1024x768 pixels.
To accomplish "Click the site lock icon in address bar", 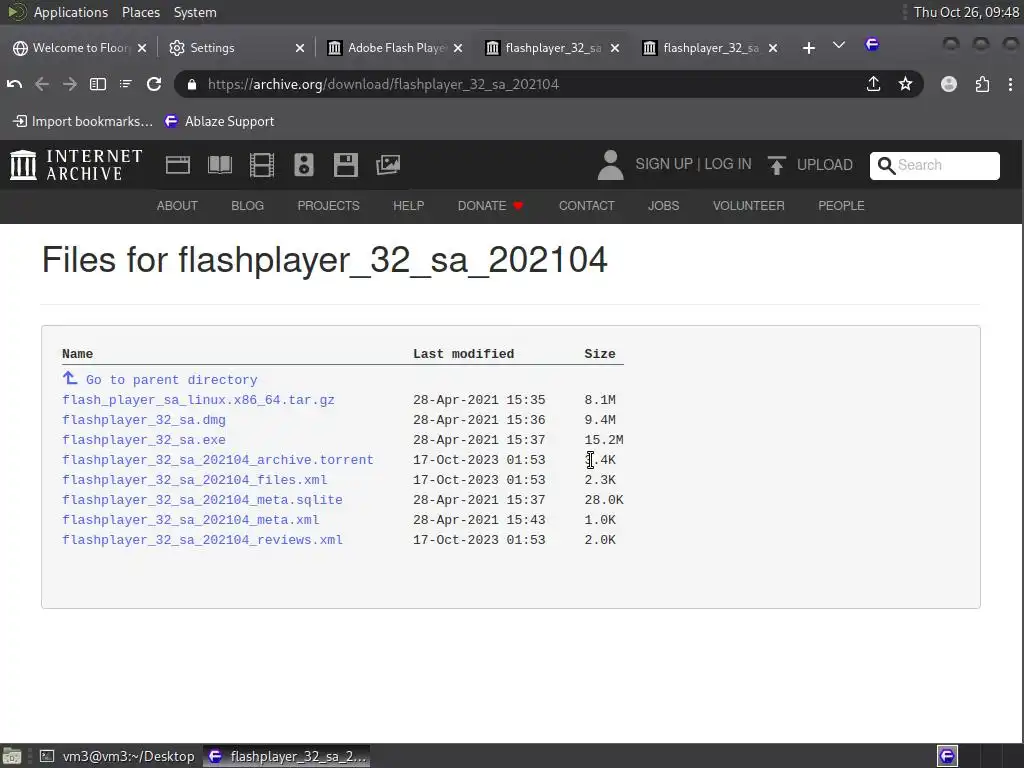I will (x=191, y=84).
